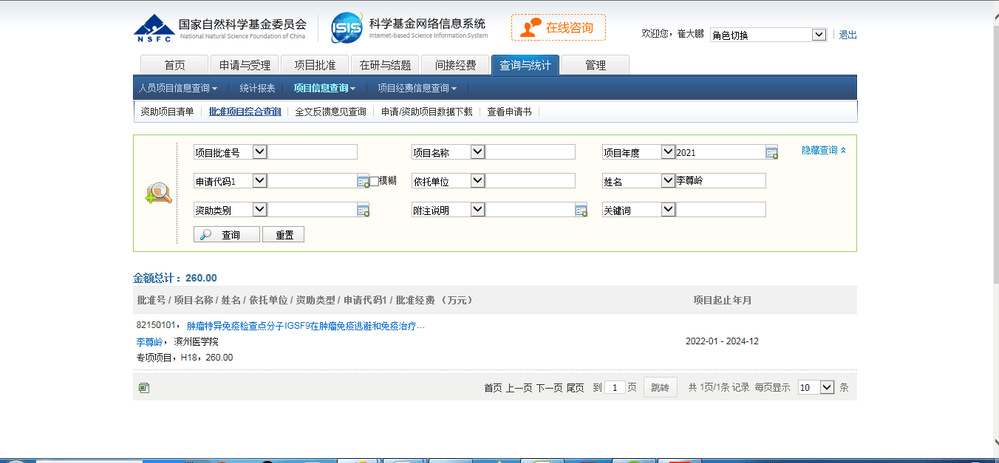999x463 pixels.
Task: Open the 角色切换 role dropdown
Action: [767, 35]
